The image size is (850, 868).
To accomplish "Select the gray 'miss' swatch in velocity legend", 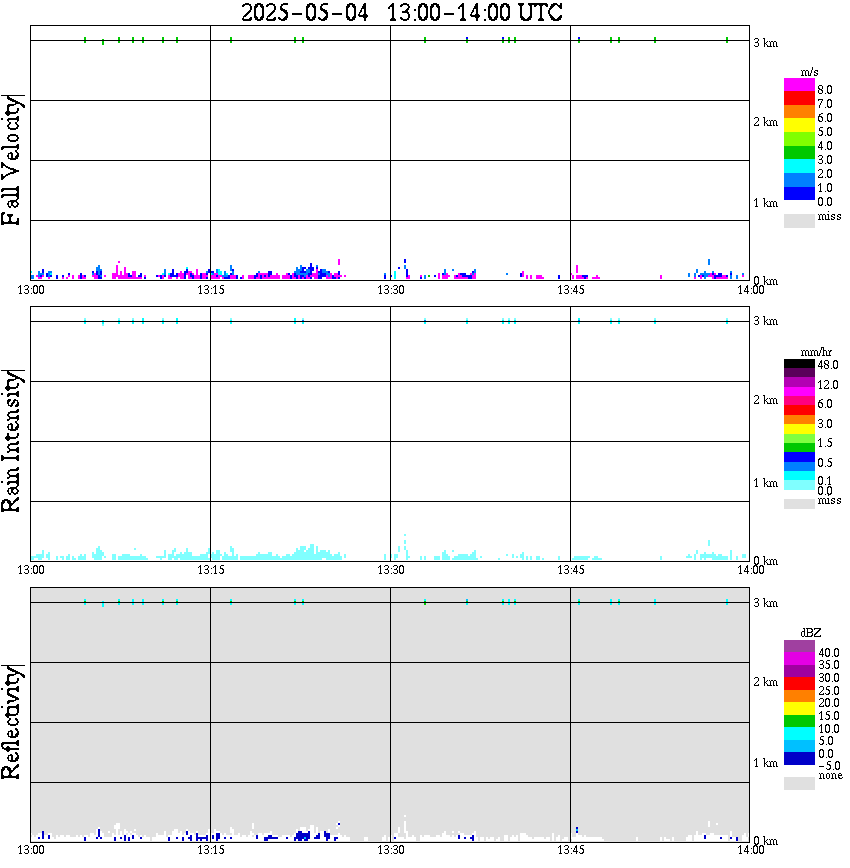I will tap(799, 220).
